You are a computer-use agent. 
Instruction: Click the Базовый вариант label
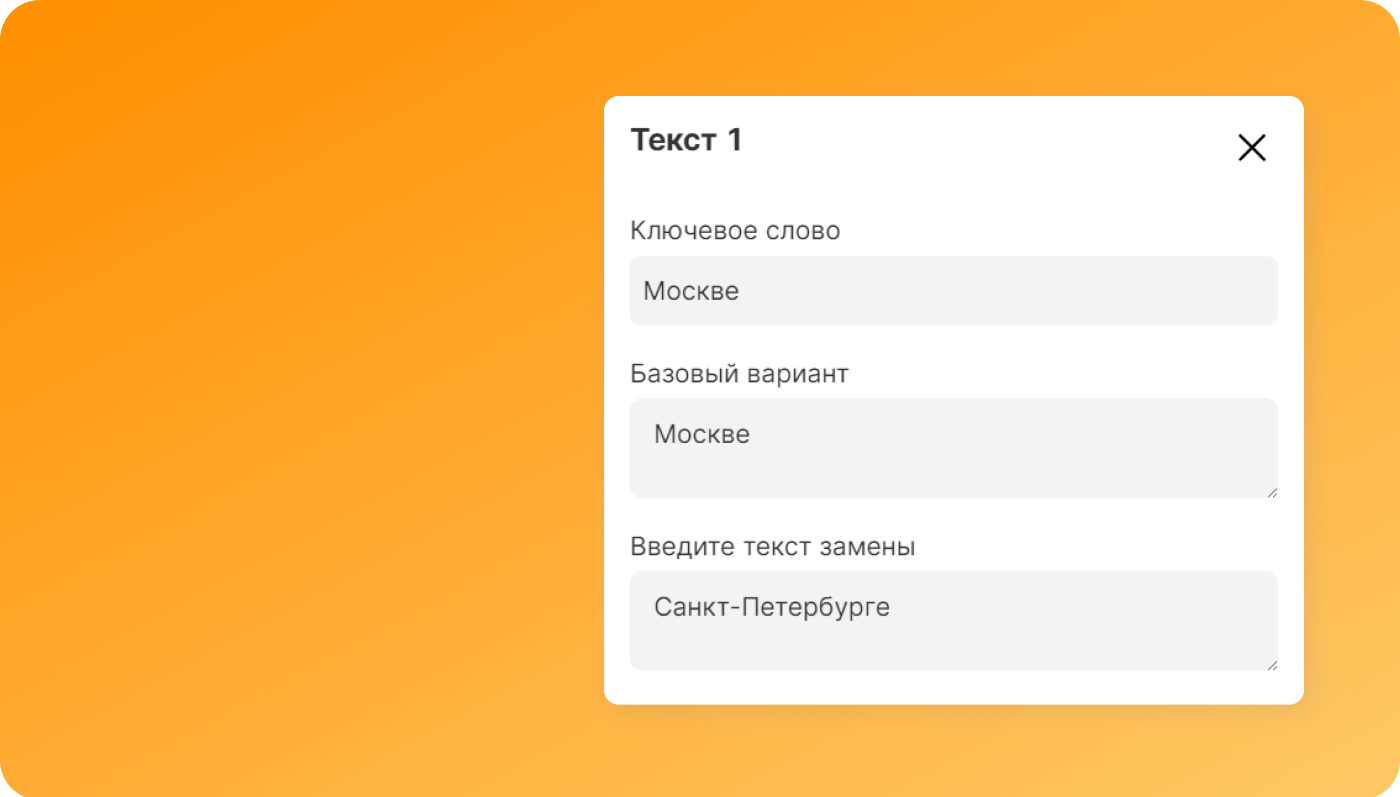point(739,374)
